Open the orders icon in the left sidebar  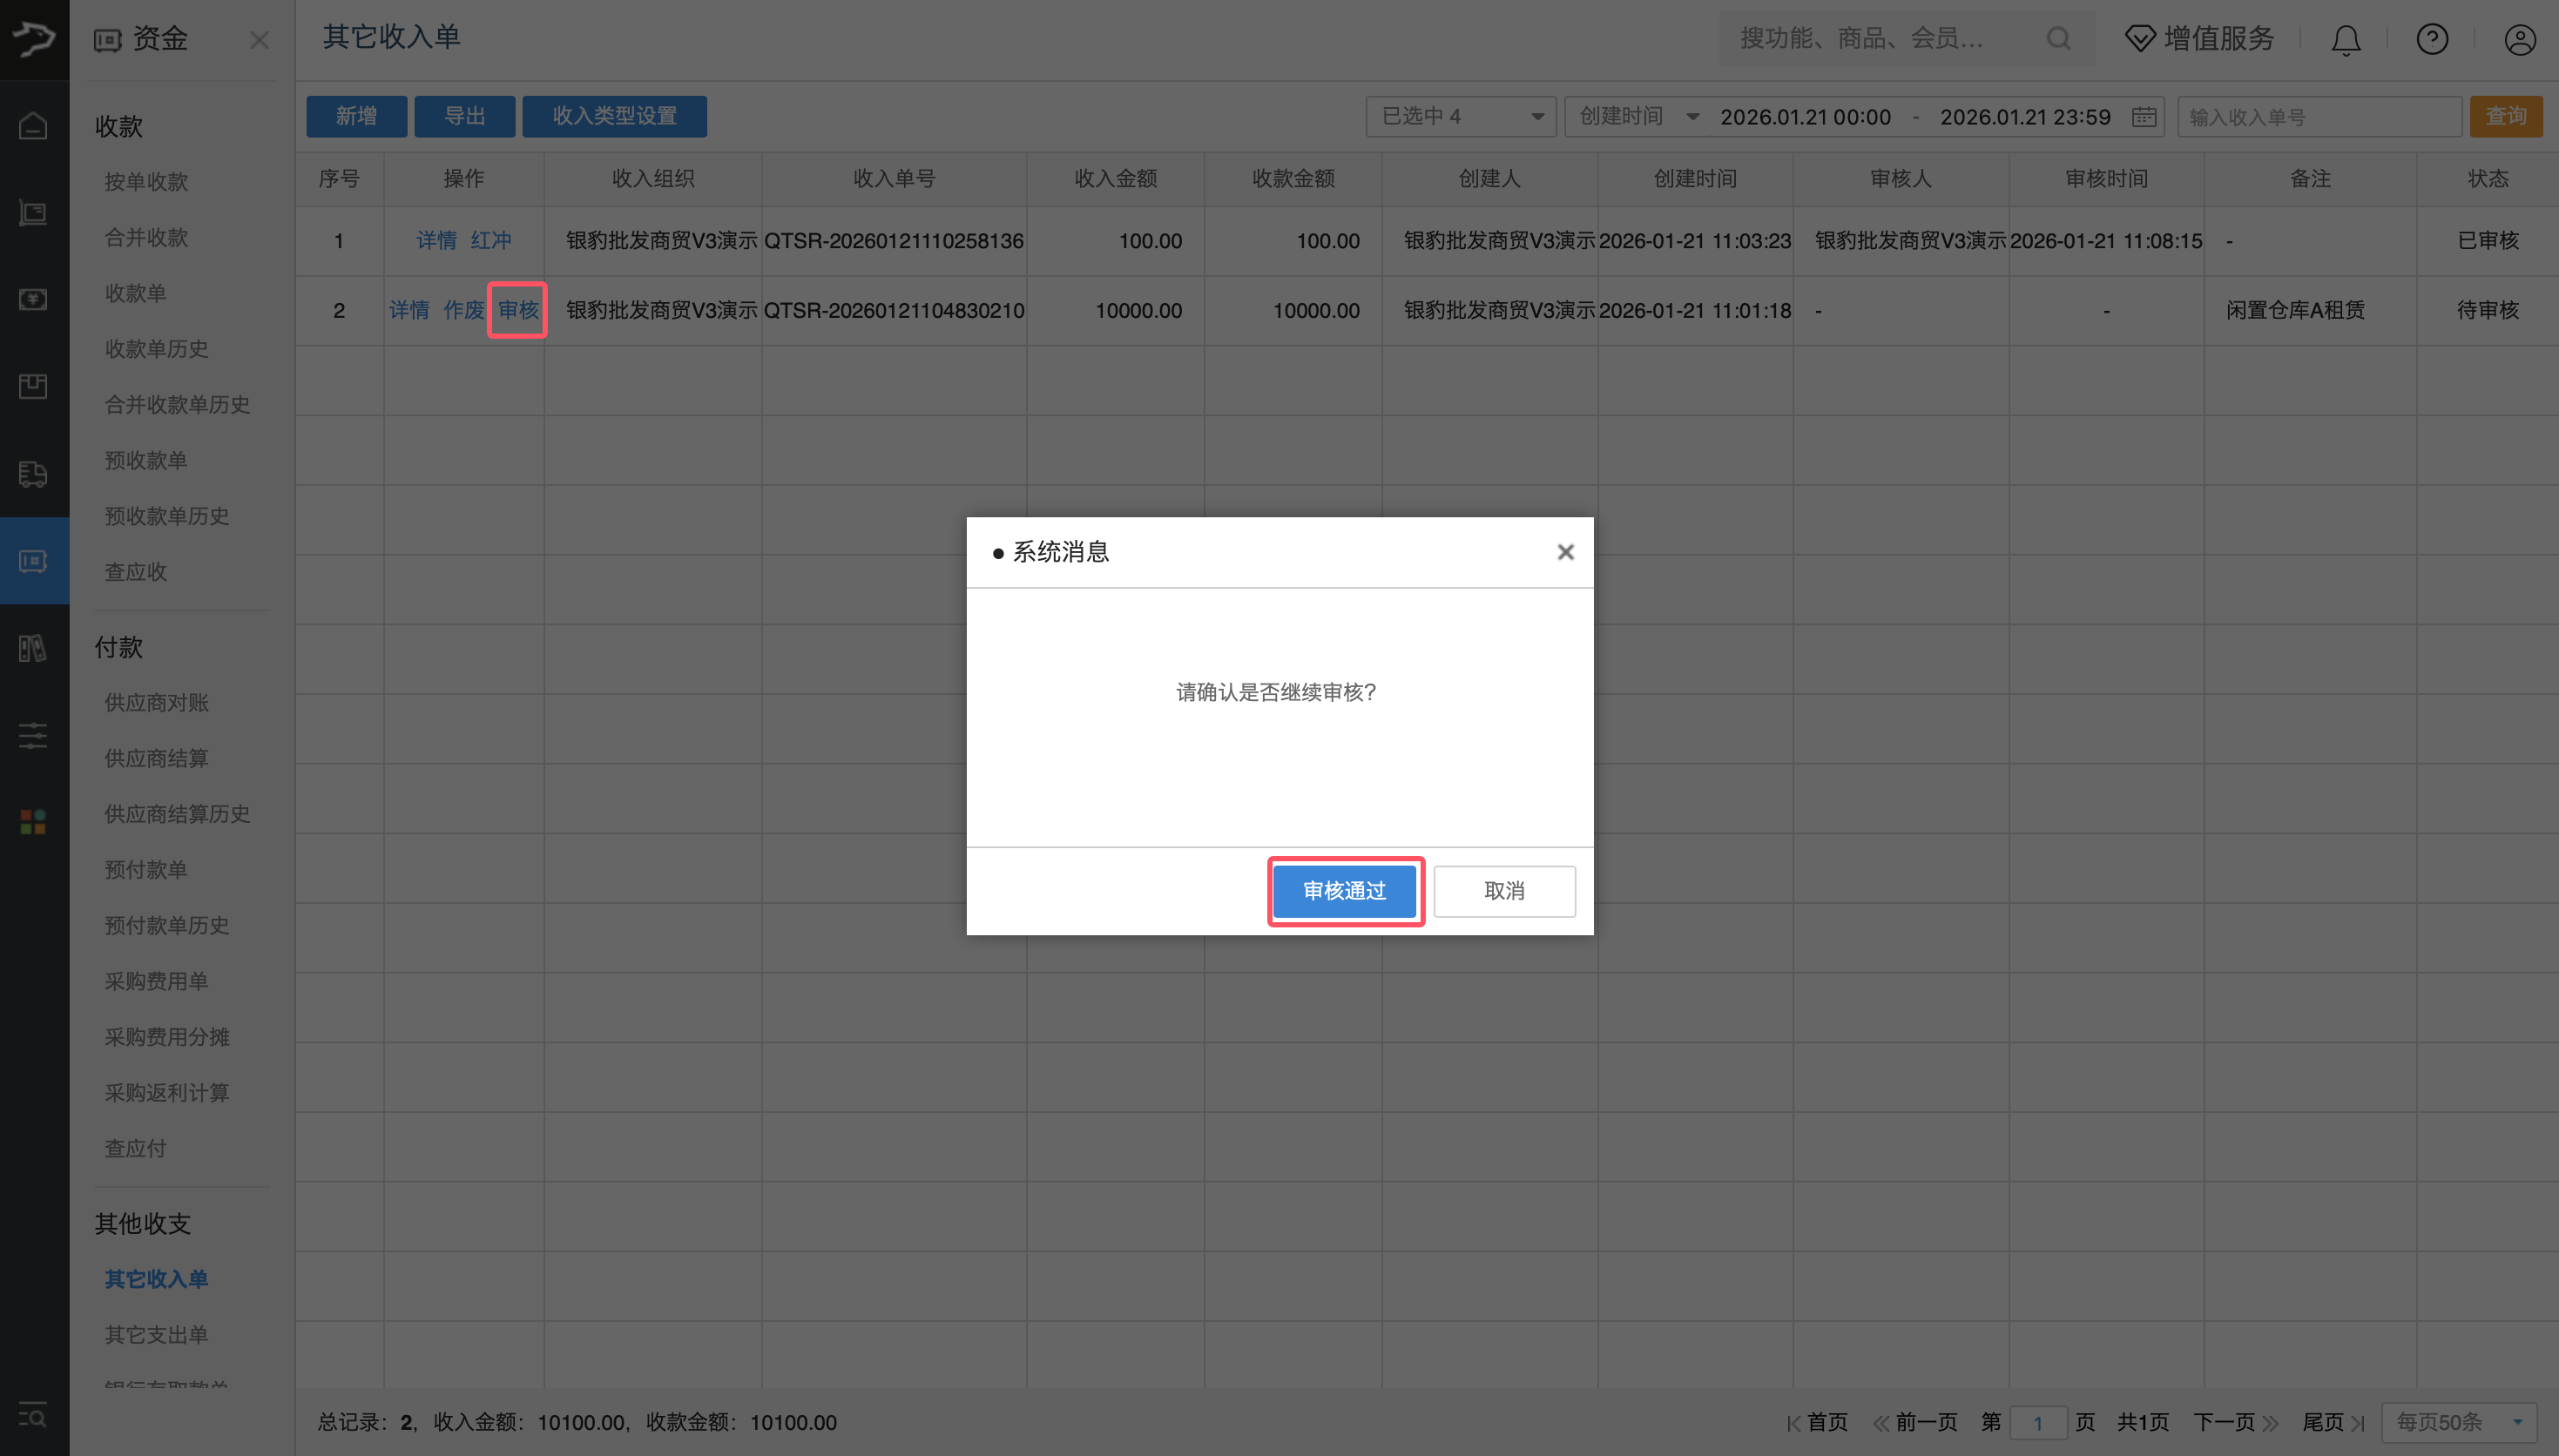tap(33, 213)
